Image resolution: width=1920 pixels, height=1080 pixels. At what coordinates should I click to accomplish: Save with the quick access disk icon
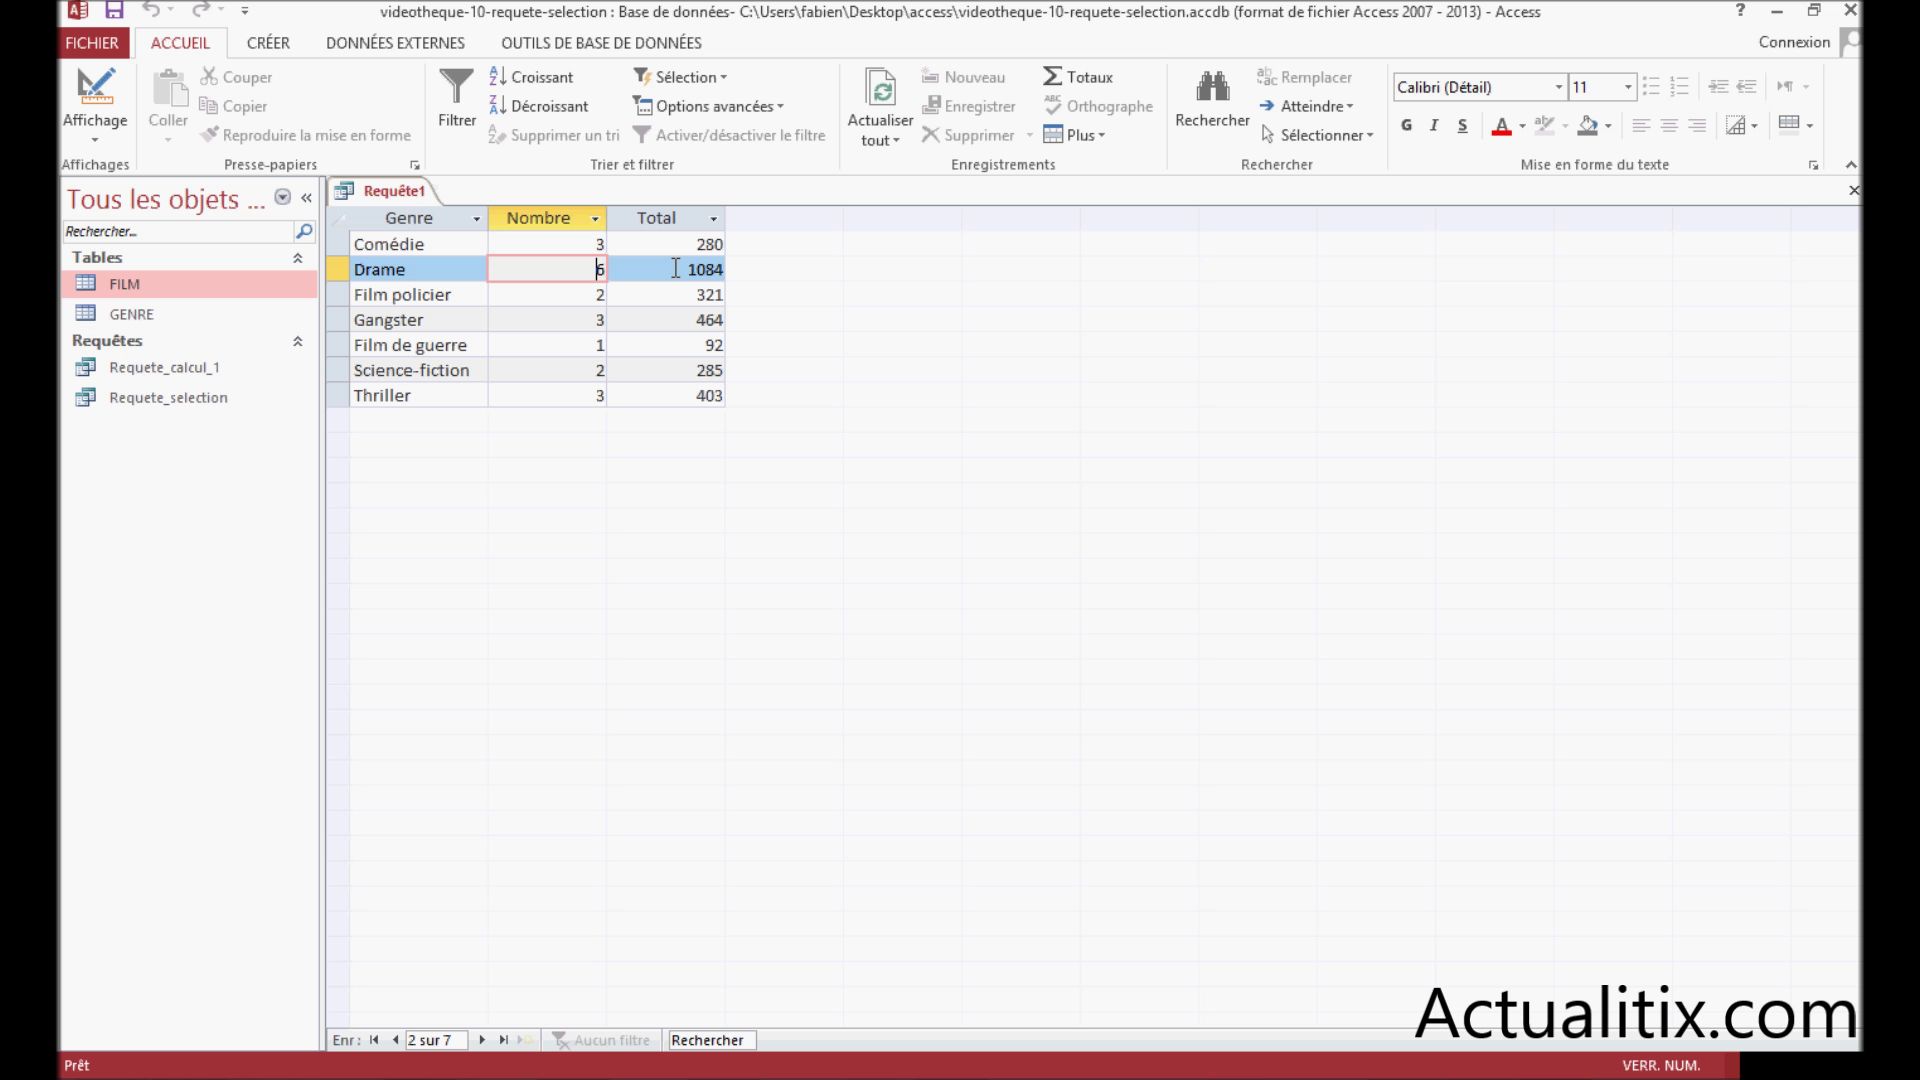114,11
